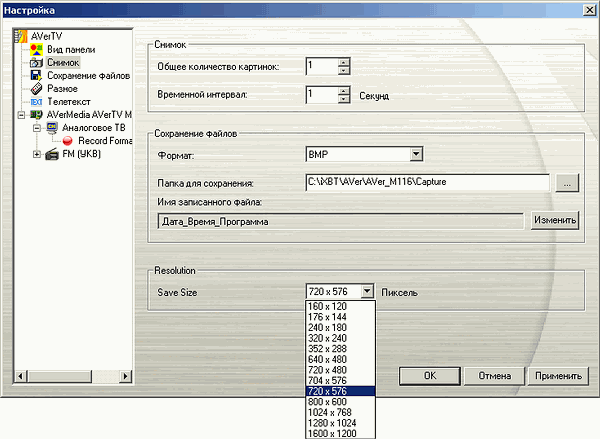Image resolution: width=600 pixels, height=439 pixels.
Task: Click the Сохранение файлов floppy disk icon
Action: 36,75
